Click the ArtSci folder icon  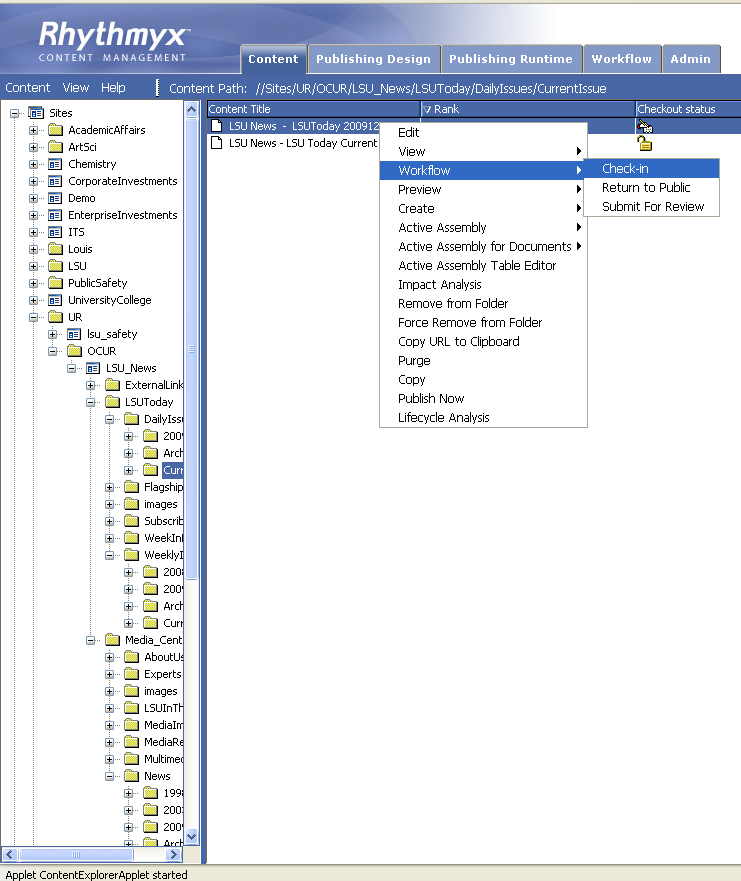[x=55, y=147]
